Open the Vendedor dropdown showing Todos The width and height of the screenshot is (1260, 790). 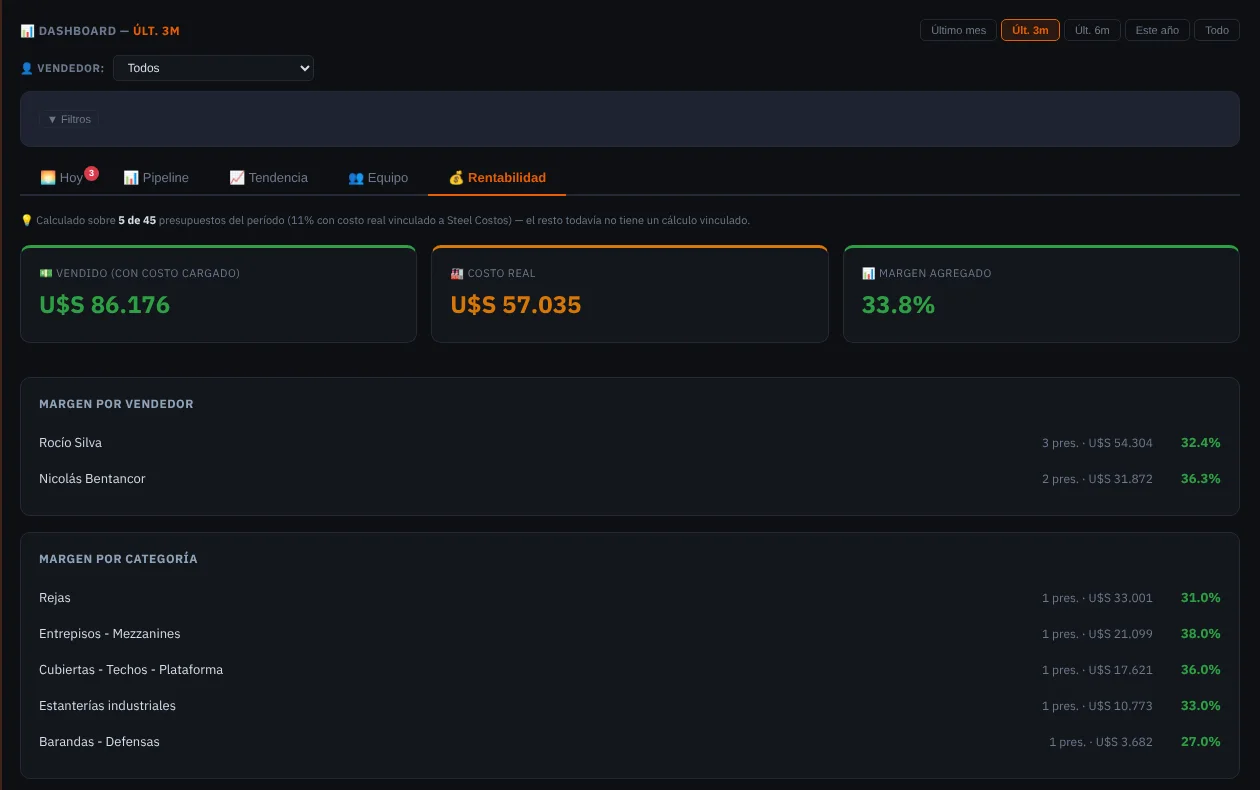coord(213,68)
